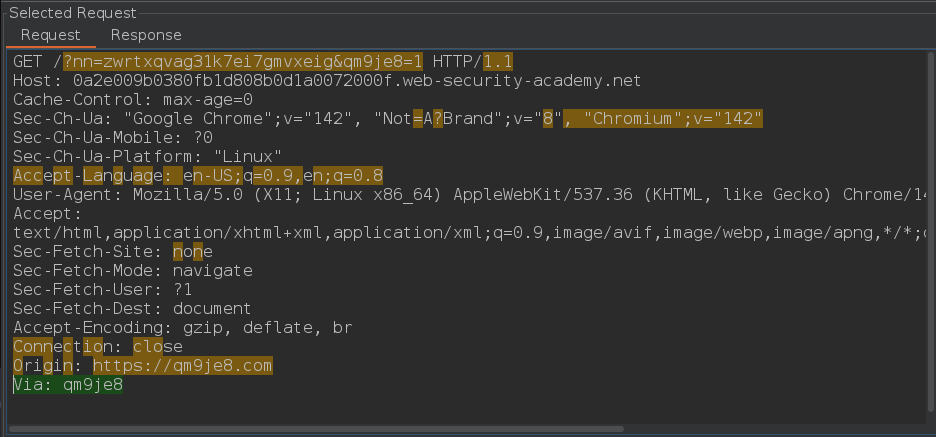Click the User-Agent Mozilla/5.0 line
Viewport: 936px width, 437px height.
[400, 195]
